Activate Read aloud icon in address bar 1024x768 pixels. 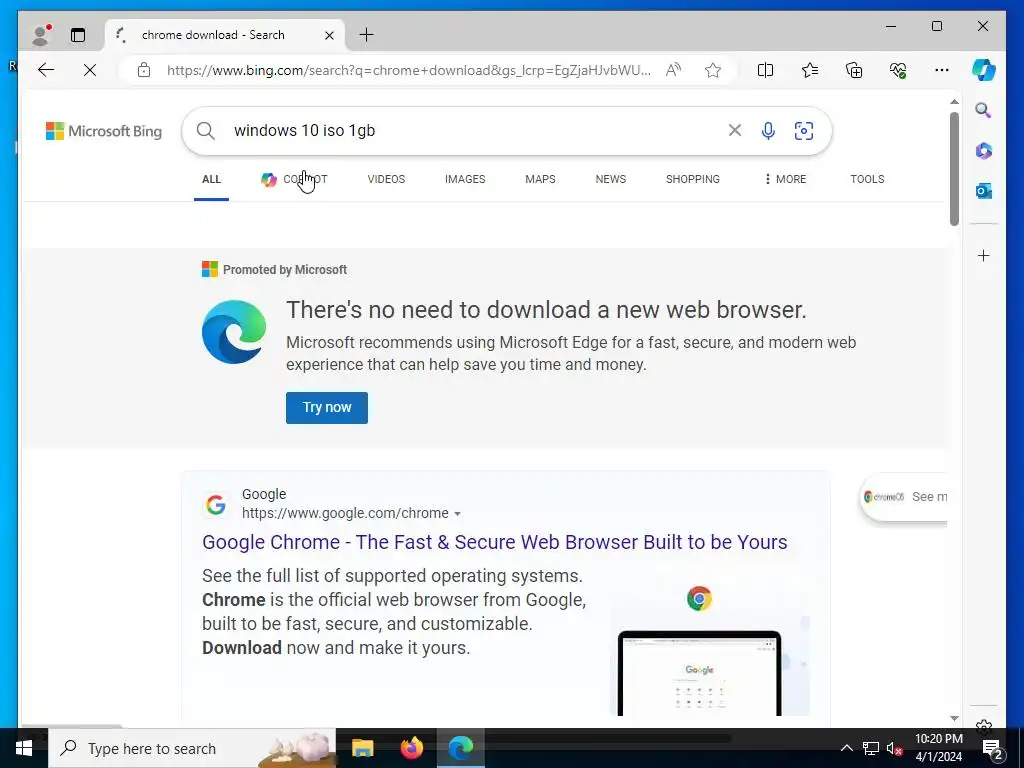[673, 70]
